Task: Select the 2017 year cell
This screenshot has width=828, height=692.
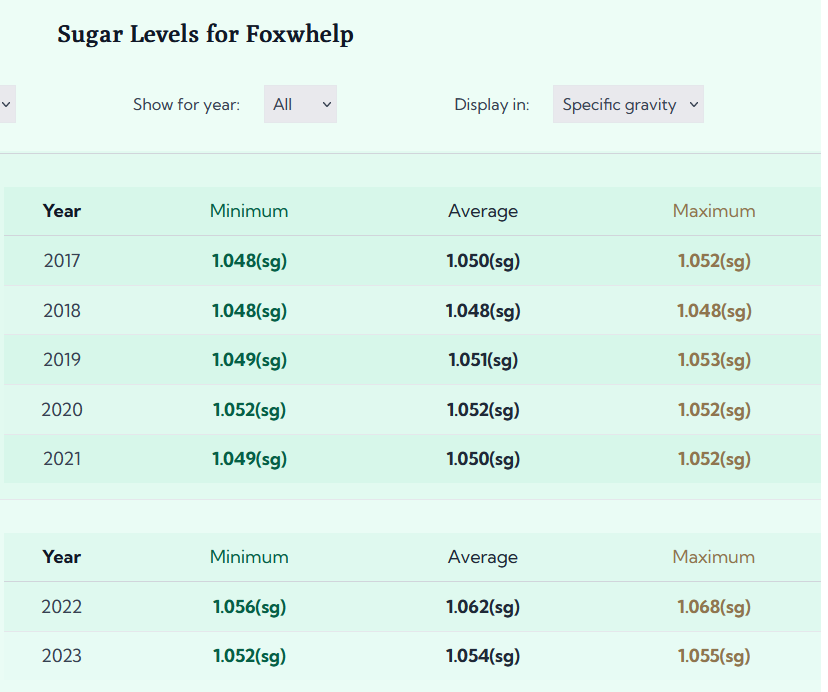Action: [62, 261]
